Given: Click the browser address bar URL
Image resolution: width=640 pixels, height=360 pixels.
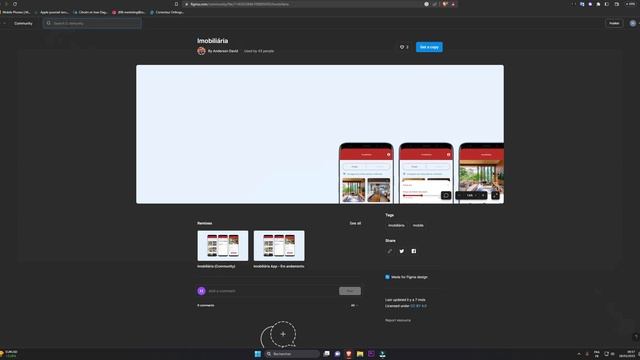Looking at the screenshot, I should 240,4.
